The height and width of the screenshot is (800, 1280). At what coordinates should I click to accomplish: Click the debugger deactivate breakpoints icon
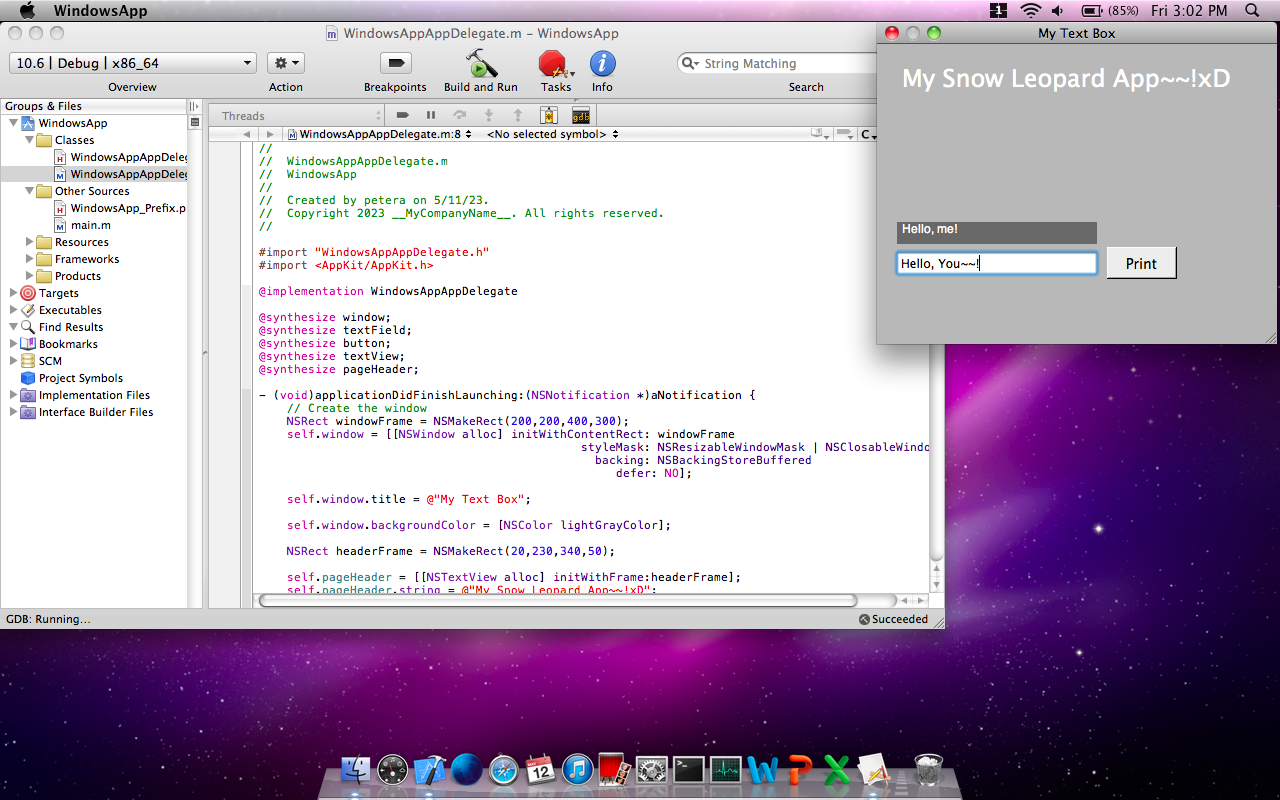402,115
